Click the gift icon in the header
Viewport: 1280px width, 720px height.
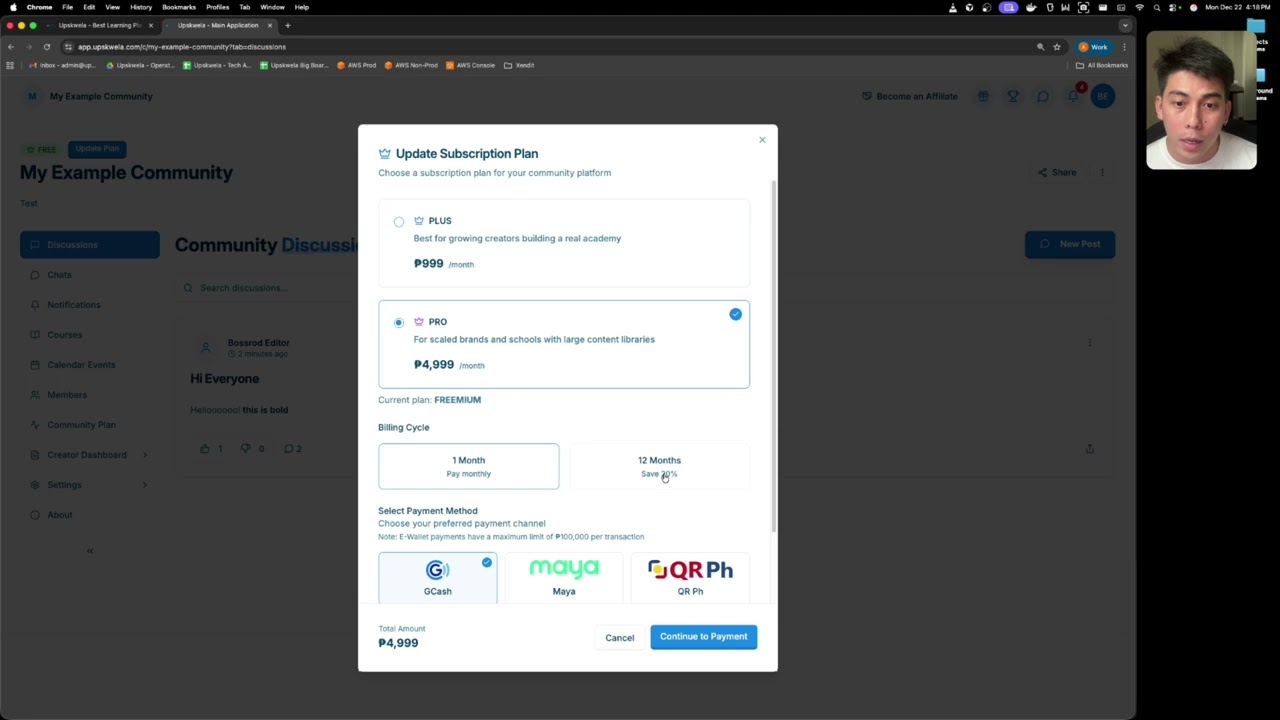[x=983, y=96]
